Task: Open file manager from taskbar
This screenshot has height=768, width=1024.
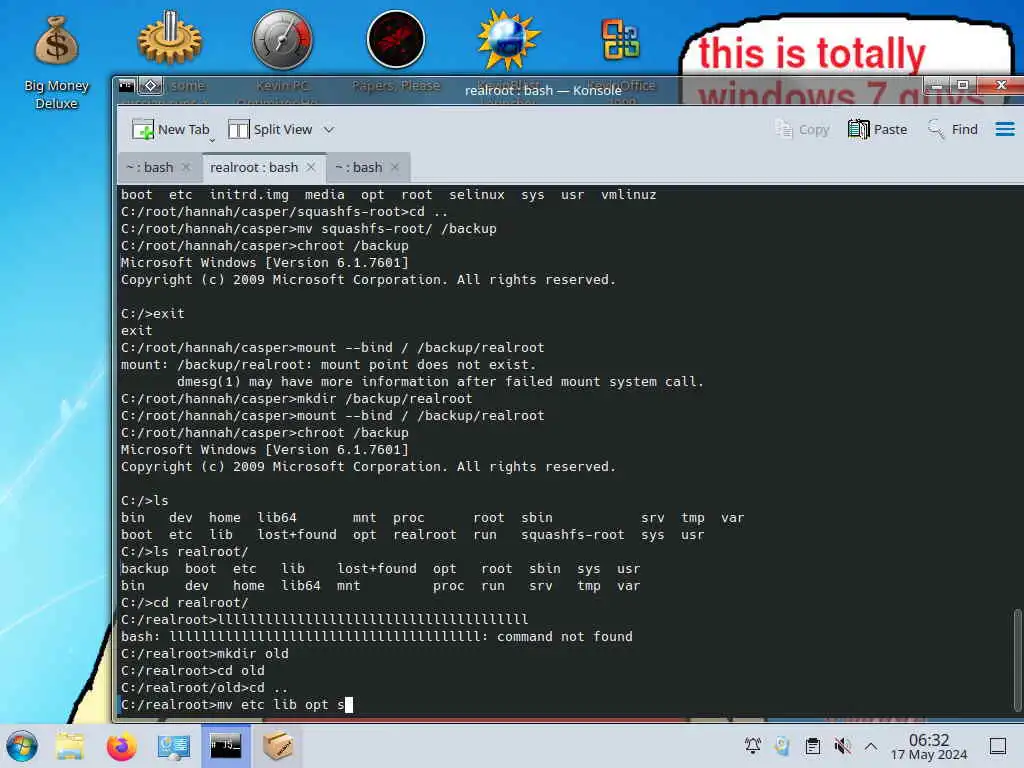Action: [70, 746]
